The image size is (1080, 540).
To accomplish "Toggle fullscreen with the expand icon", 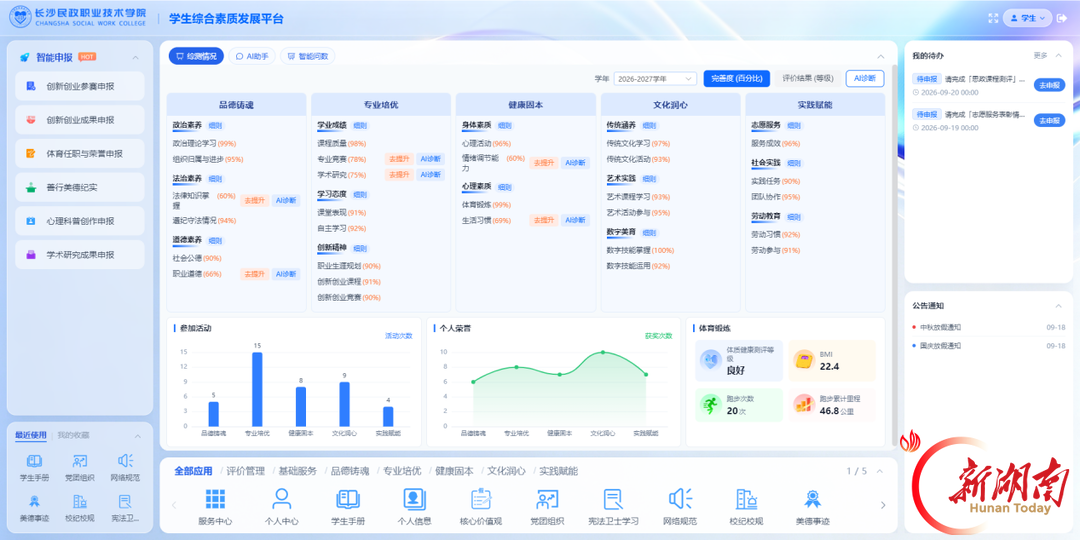I will click(x=993, y=19).
